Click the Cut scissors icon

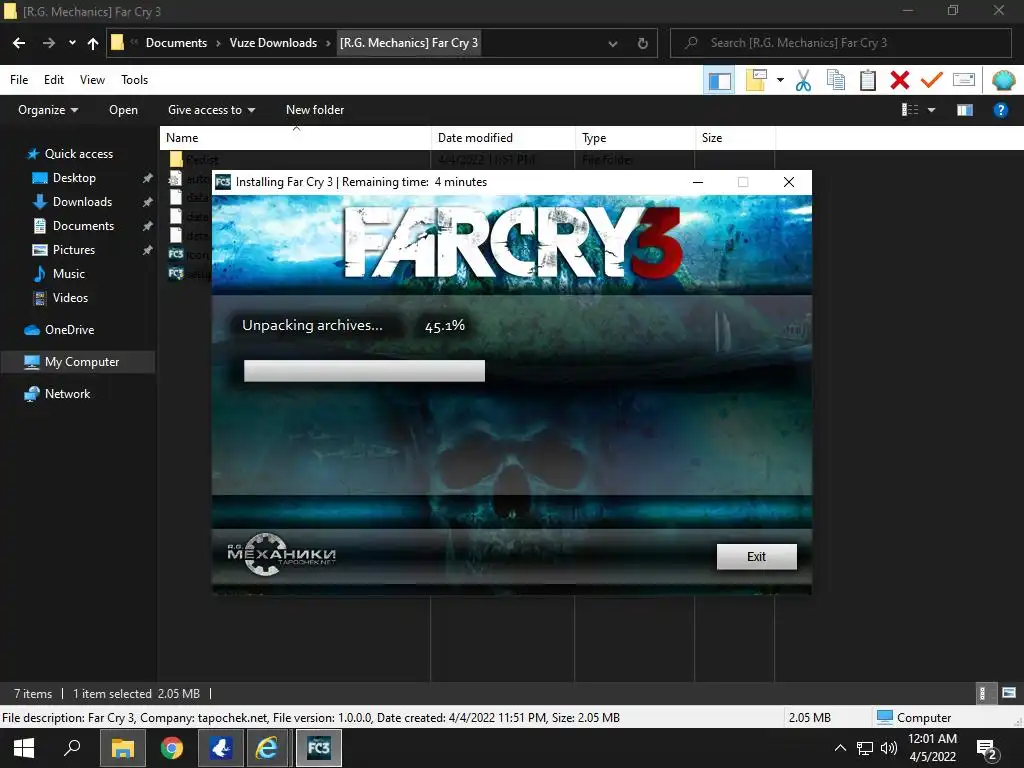click(803, 81)
